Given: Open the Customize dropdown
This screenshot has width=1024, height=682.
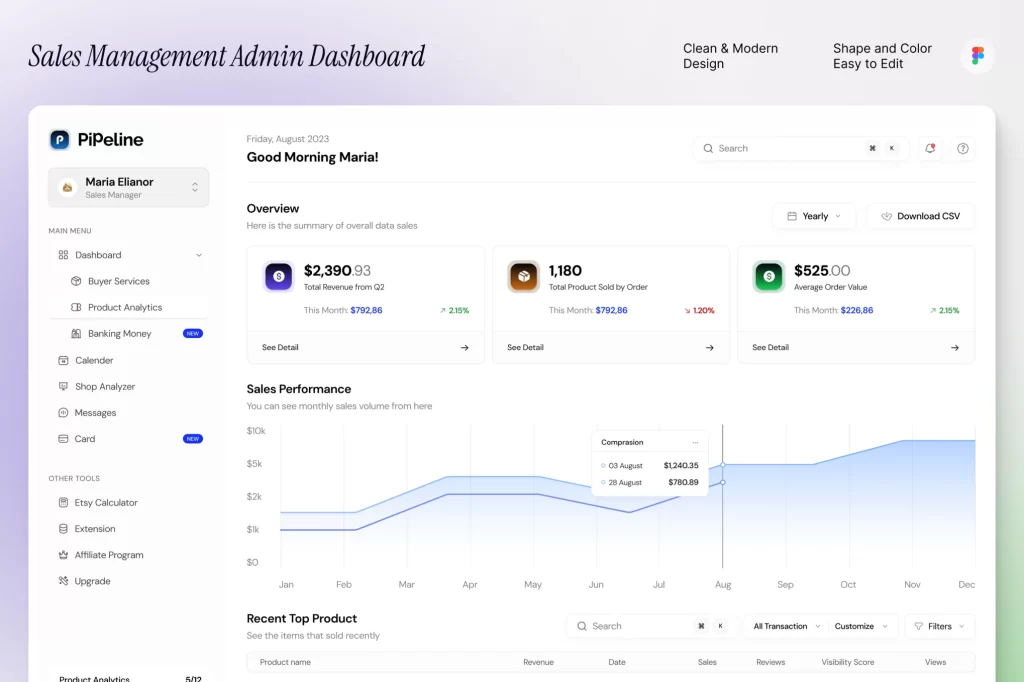Looking at the screenshot, I should [x=861, y=626].
